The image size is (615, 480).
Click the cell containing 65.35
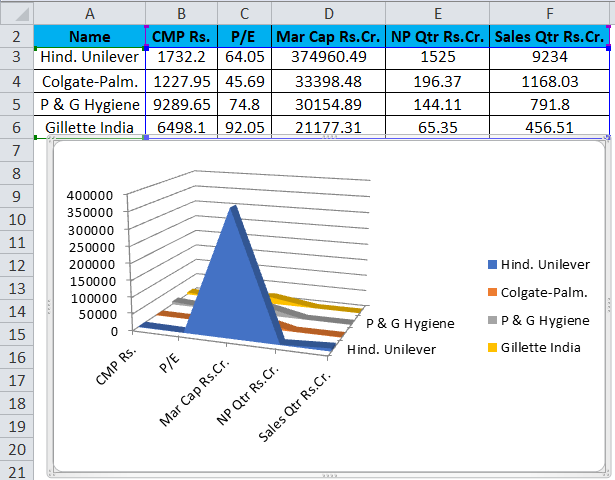click(x=437, y=127)
